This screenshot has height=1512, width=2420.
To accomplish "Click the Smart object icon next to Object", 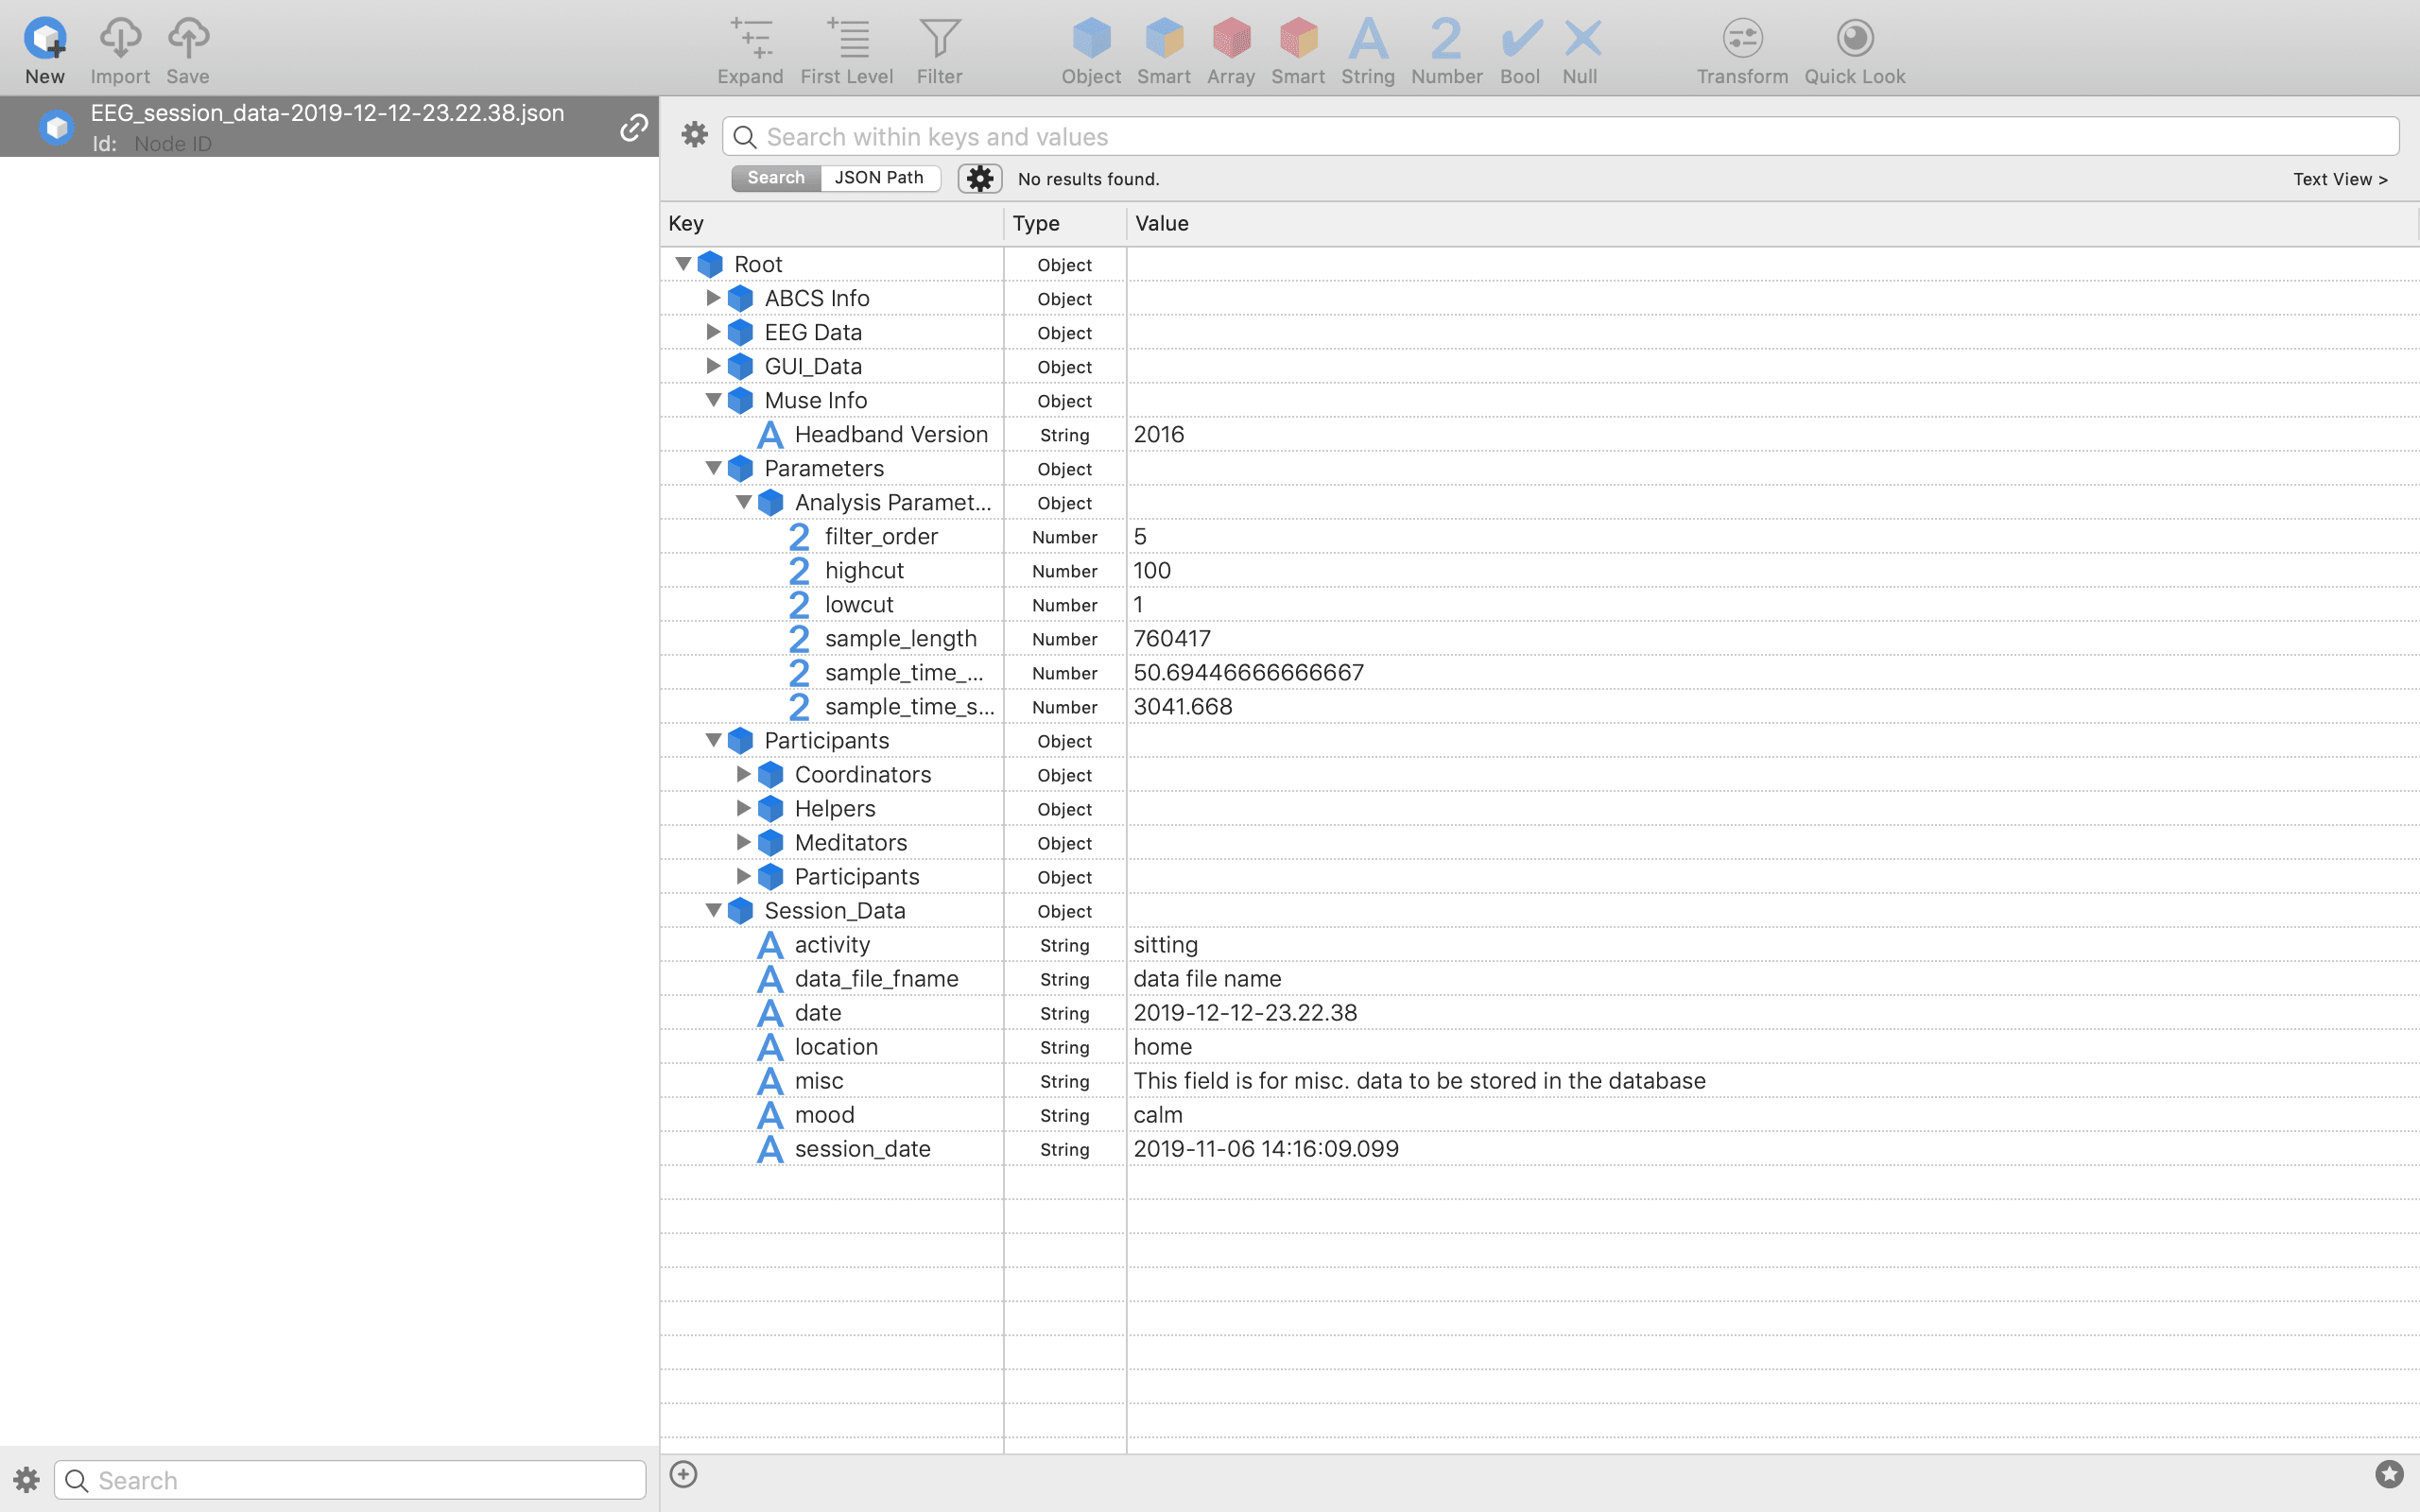I will pyautogui.click(x=1164, y=39).
